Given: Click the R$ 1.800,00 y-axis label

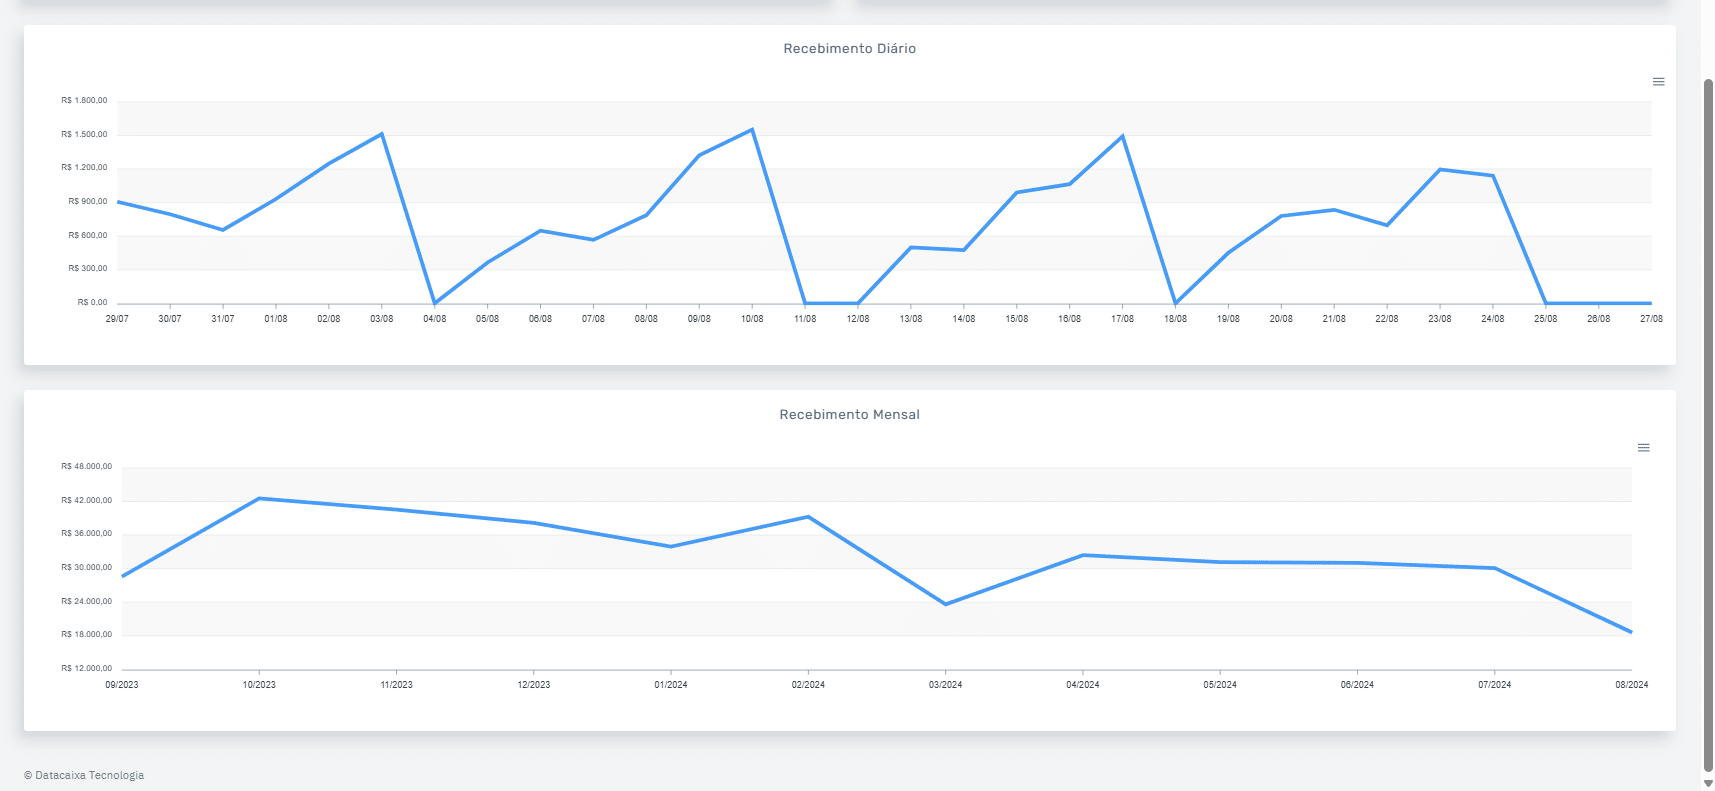Looking at the screenshot, I should point(84,100).
